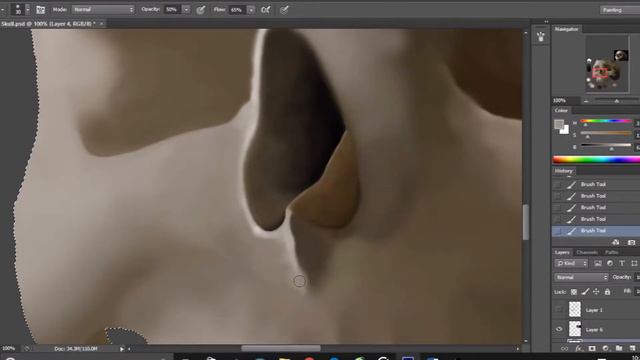Viewport: 640px width, 360px height.
Task: Open the Brush Presets panel icon
Action: (x=541, y=37)
